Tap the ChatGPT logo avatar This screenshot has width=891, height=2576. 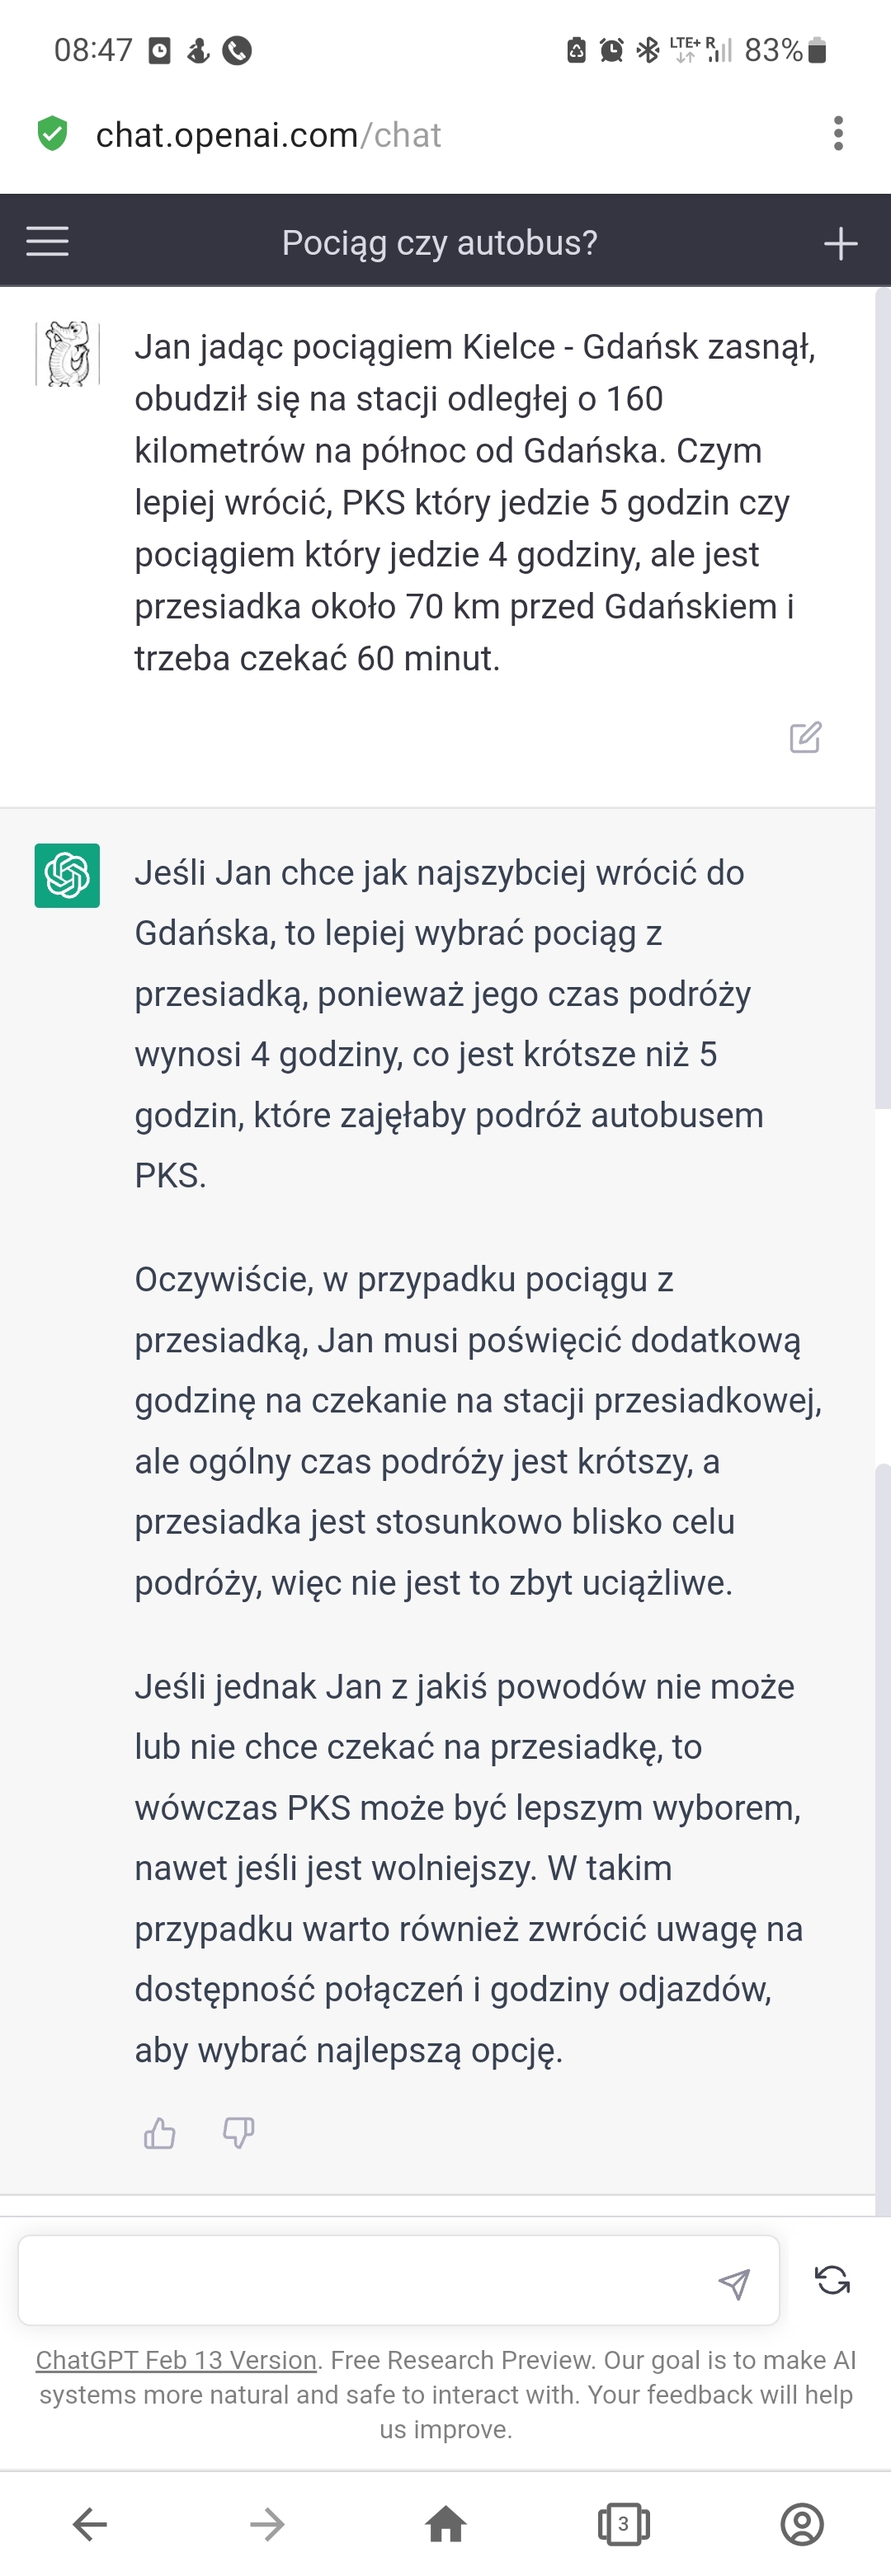[67, 875]
